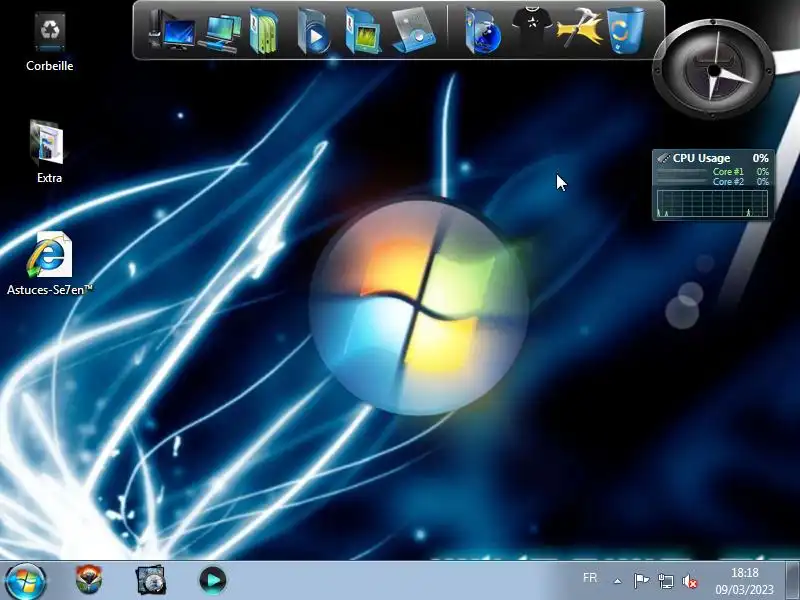Click the Core #1 usage row
Screen dimensions: 800x600
[x=713, y=172]
